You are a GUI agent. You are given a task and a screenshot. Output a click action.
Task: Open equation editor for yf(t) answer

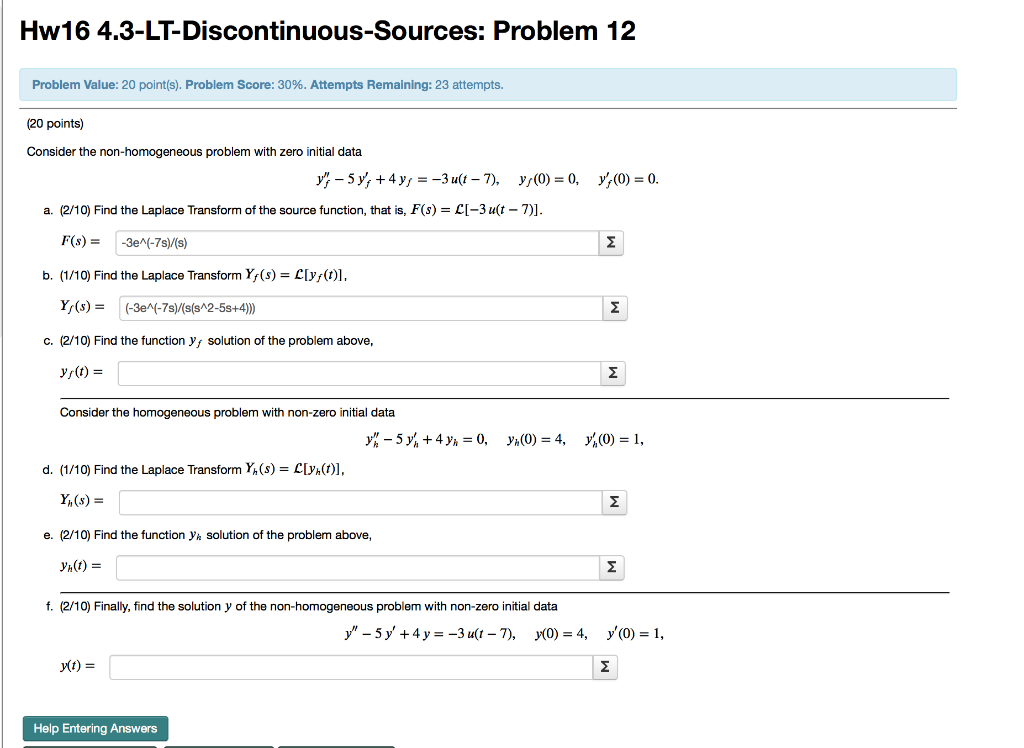612,372
